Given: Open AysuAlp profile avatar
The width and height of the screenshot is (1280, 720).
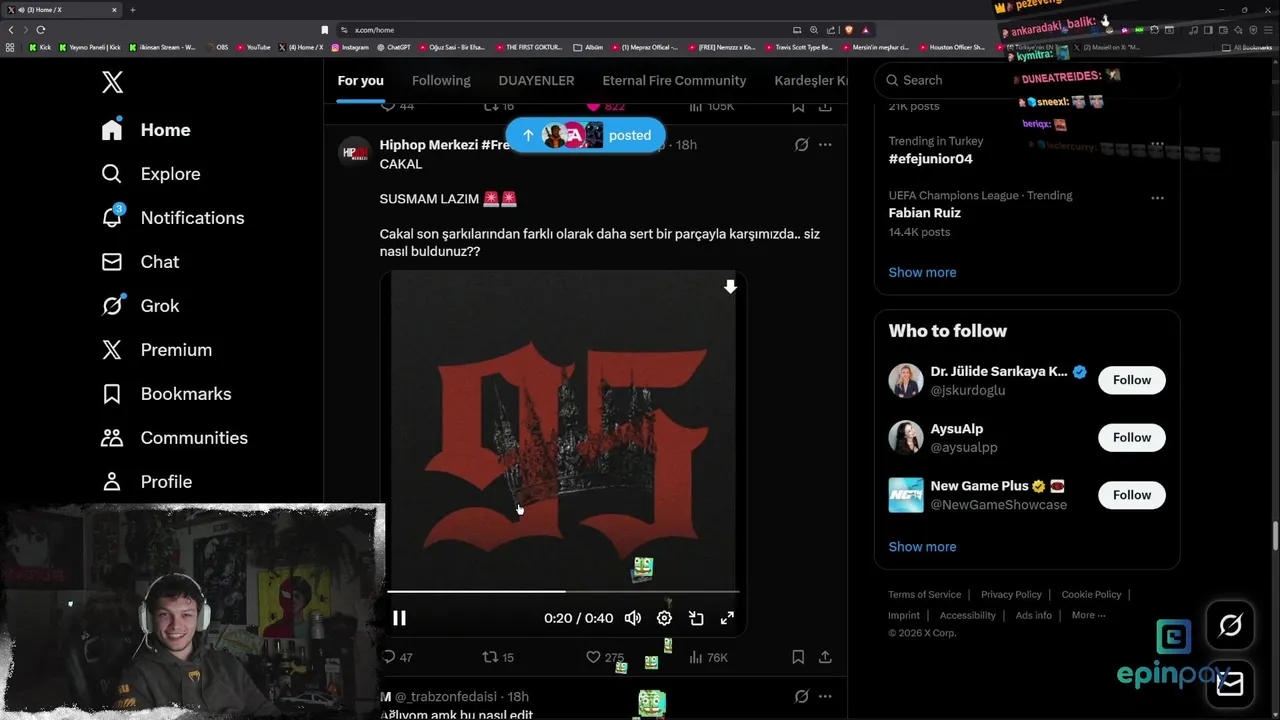Looking at the screenshot, I should click(x=906, y=438).
